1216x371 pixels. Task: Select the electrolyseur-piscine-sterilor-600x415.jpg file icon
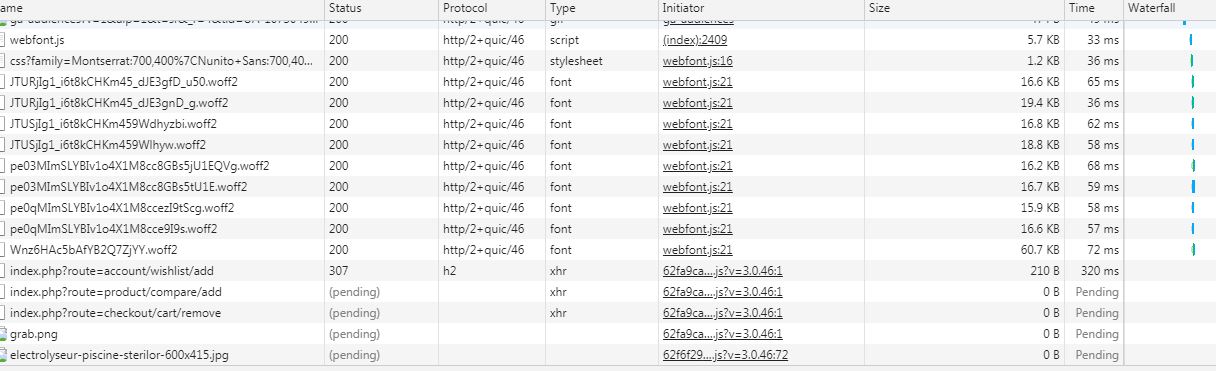(x=4, y=355)
